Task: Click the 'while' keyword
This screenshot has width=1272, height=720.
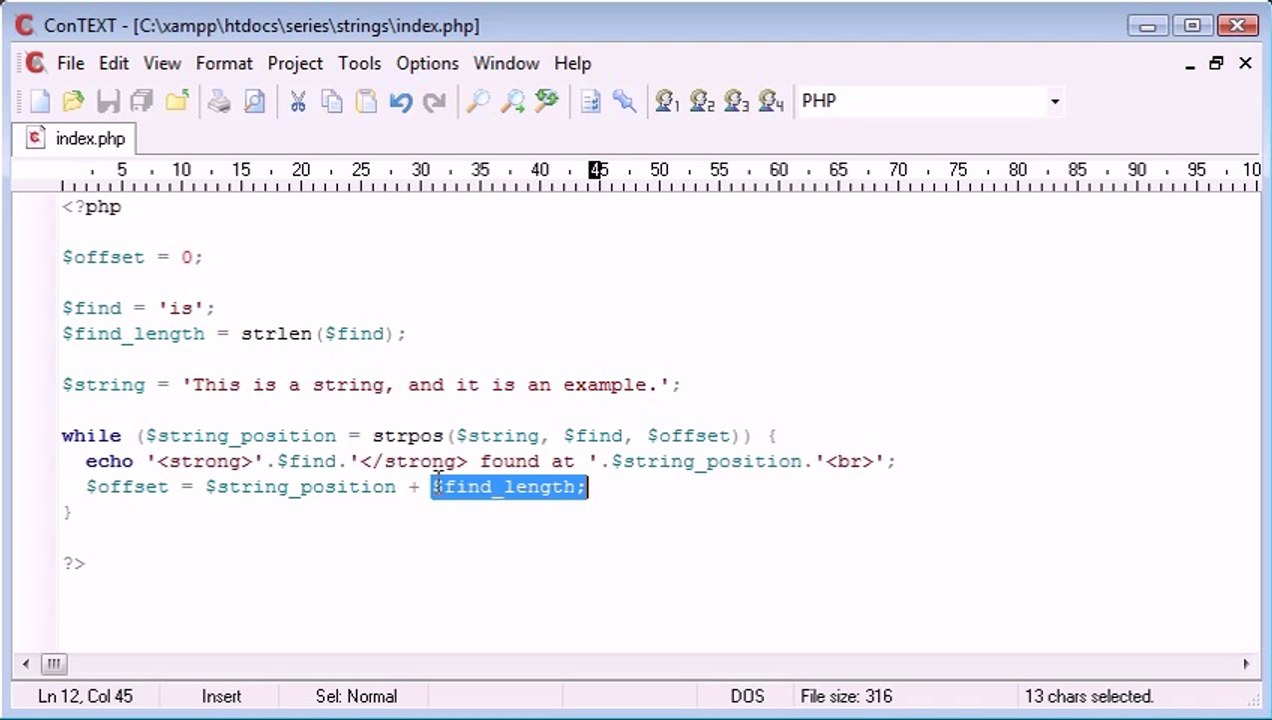Action: click(91, 436)
